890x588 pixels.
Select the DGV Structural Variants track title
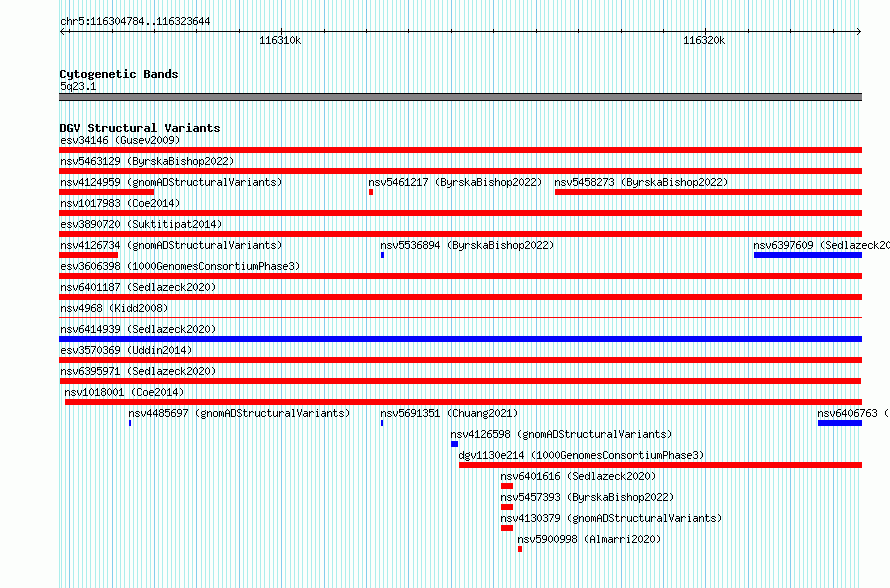click(140, 128)
